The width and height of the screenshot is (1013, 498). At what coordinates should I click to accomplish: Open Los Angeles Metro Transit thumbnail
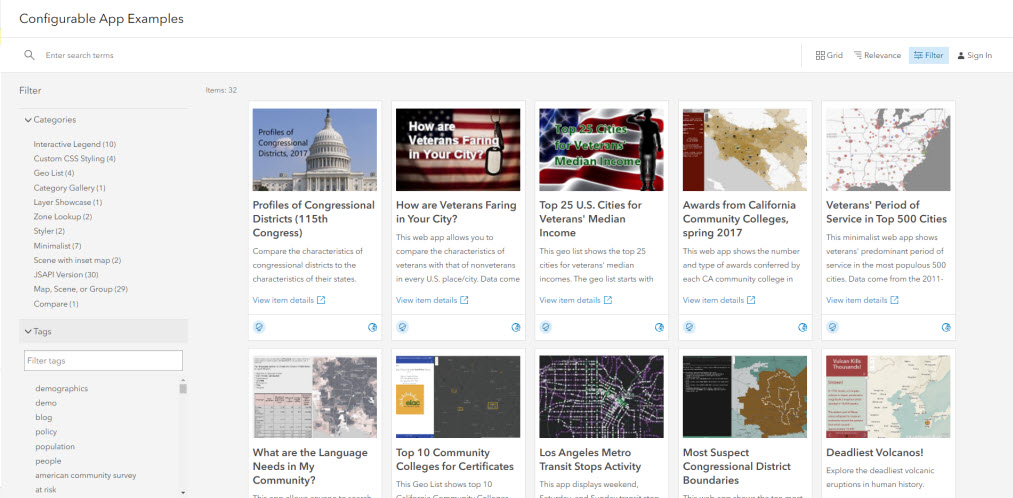pyautogui.click(x=601, y=397)
